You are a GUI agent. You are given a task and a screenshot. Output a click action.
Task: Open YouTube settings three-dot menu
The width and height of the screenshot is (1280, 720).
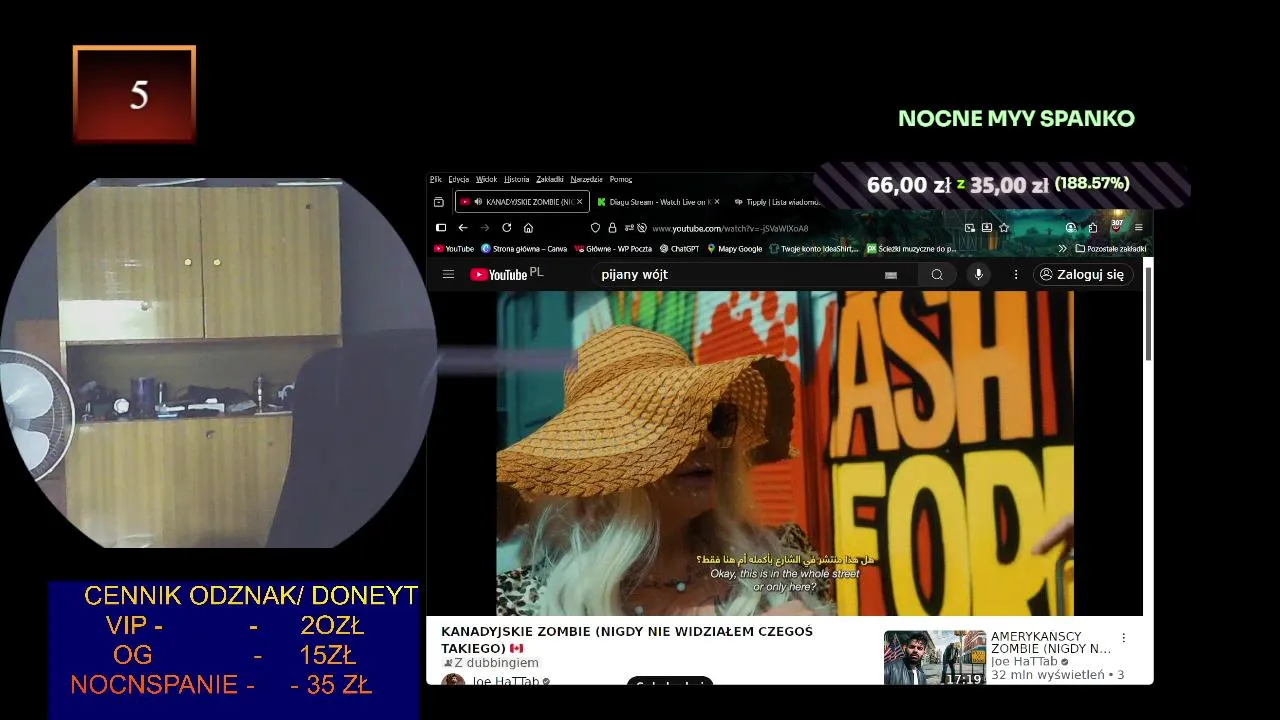tap(1016, 274)
